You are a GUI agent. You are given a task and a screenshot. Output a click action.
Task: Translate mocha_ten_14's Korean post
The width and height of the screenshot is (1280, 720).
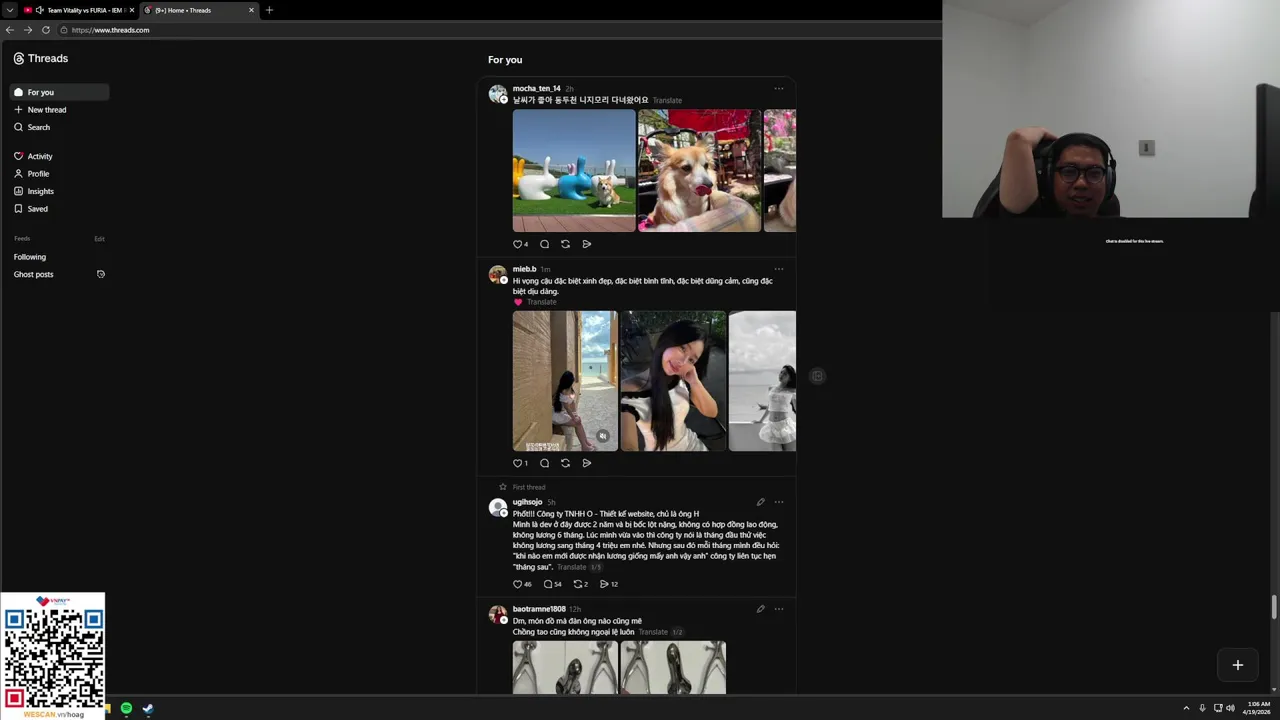[x=667, y=100]
